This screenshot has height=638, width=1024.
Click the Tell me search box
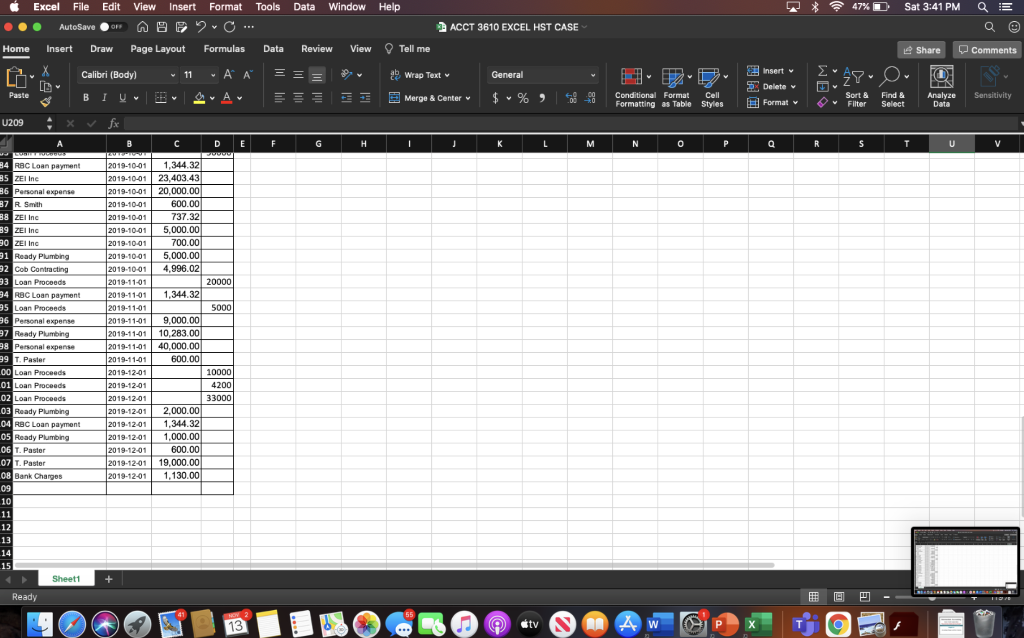click(x=408, y=49)
